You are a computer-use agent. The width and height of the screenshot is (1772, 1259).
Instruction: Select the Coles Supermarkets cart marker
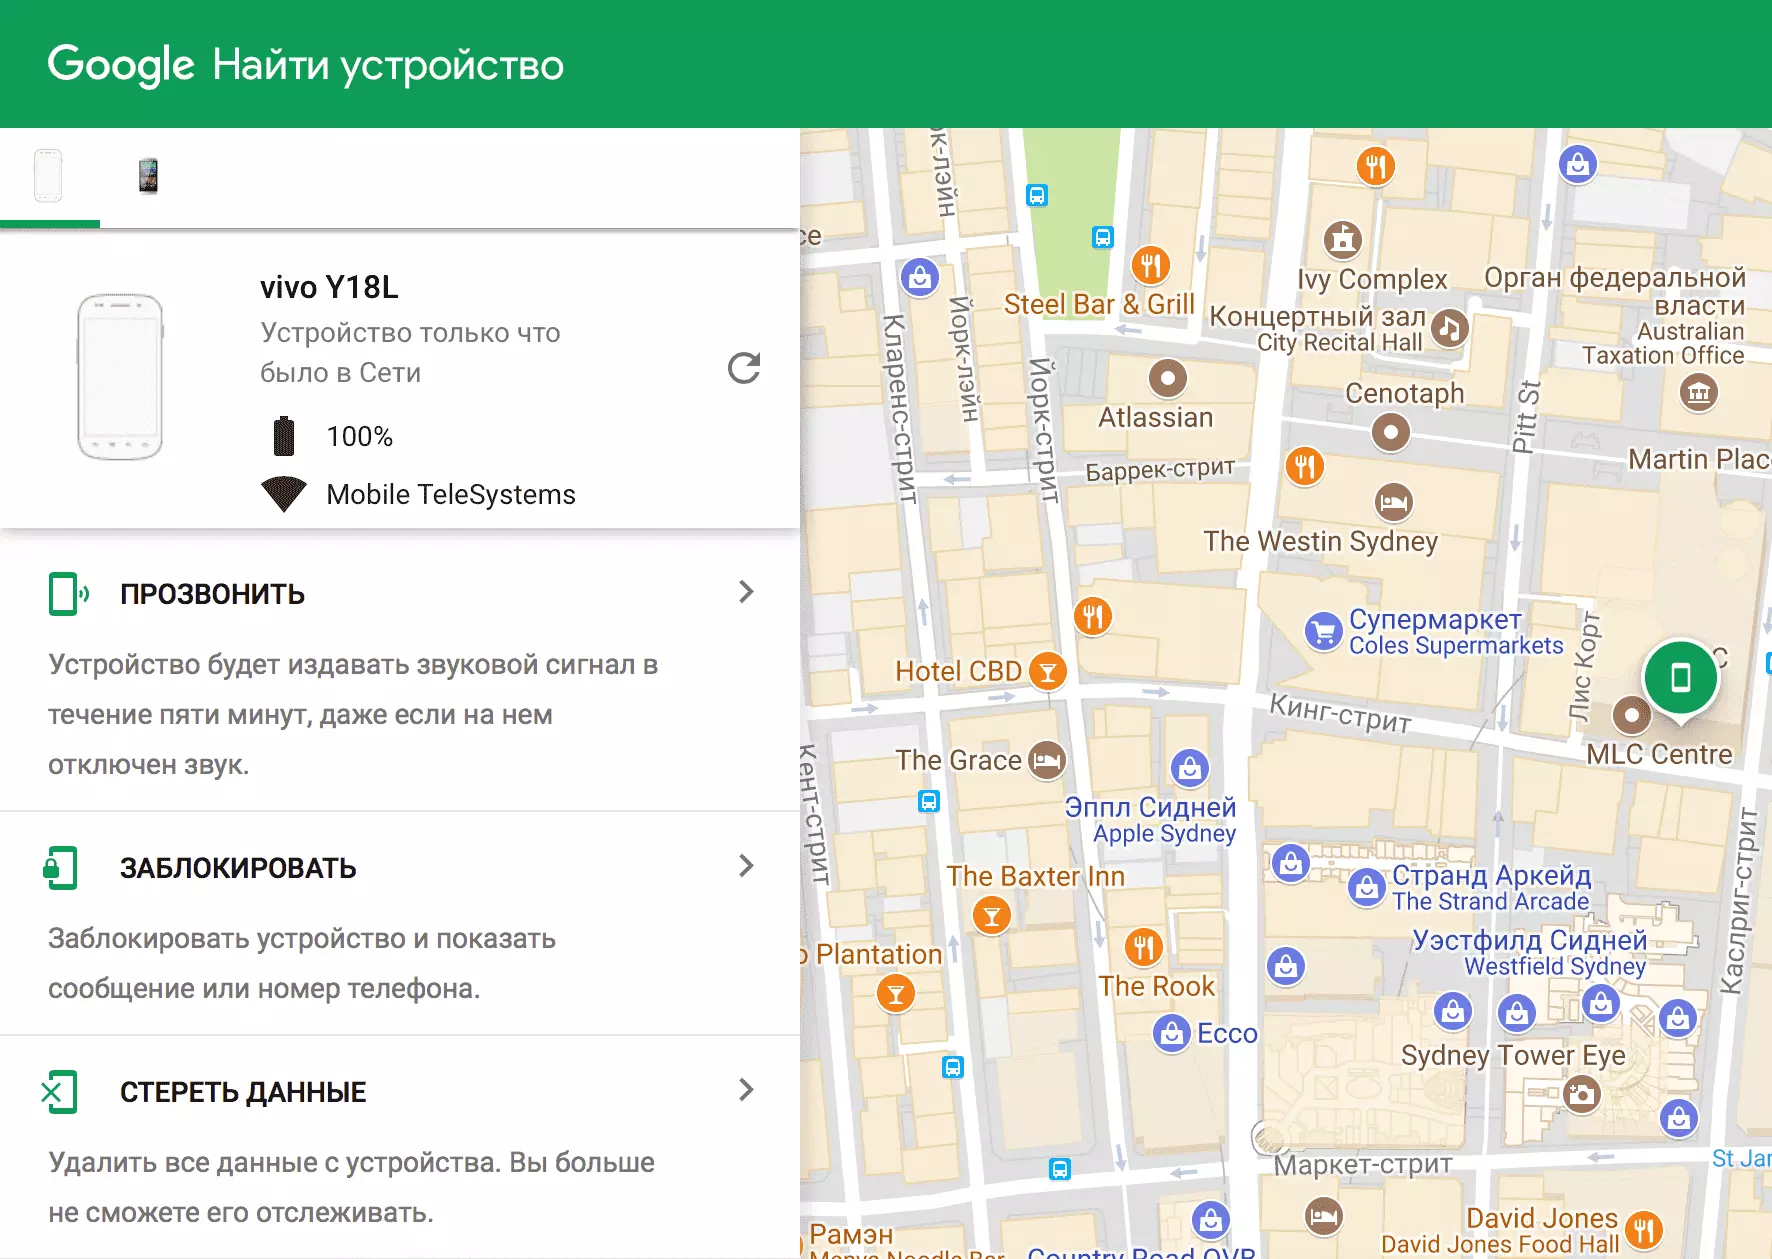tap(1324, 631)
